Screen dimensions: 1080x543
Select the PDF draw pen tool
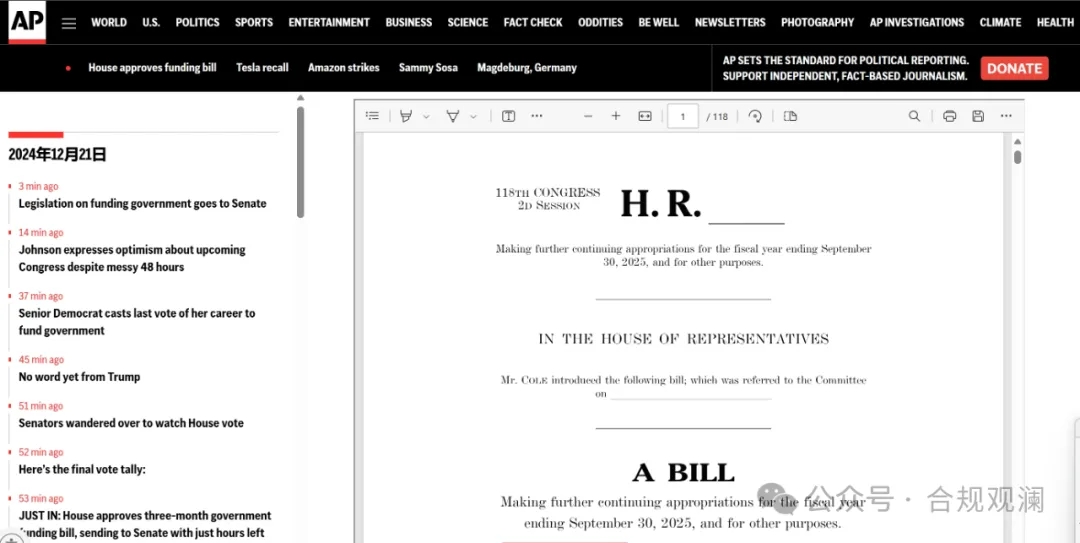[x=453, y=116]
